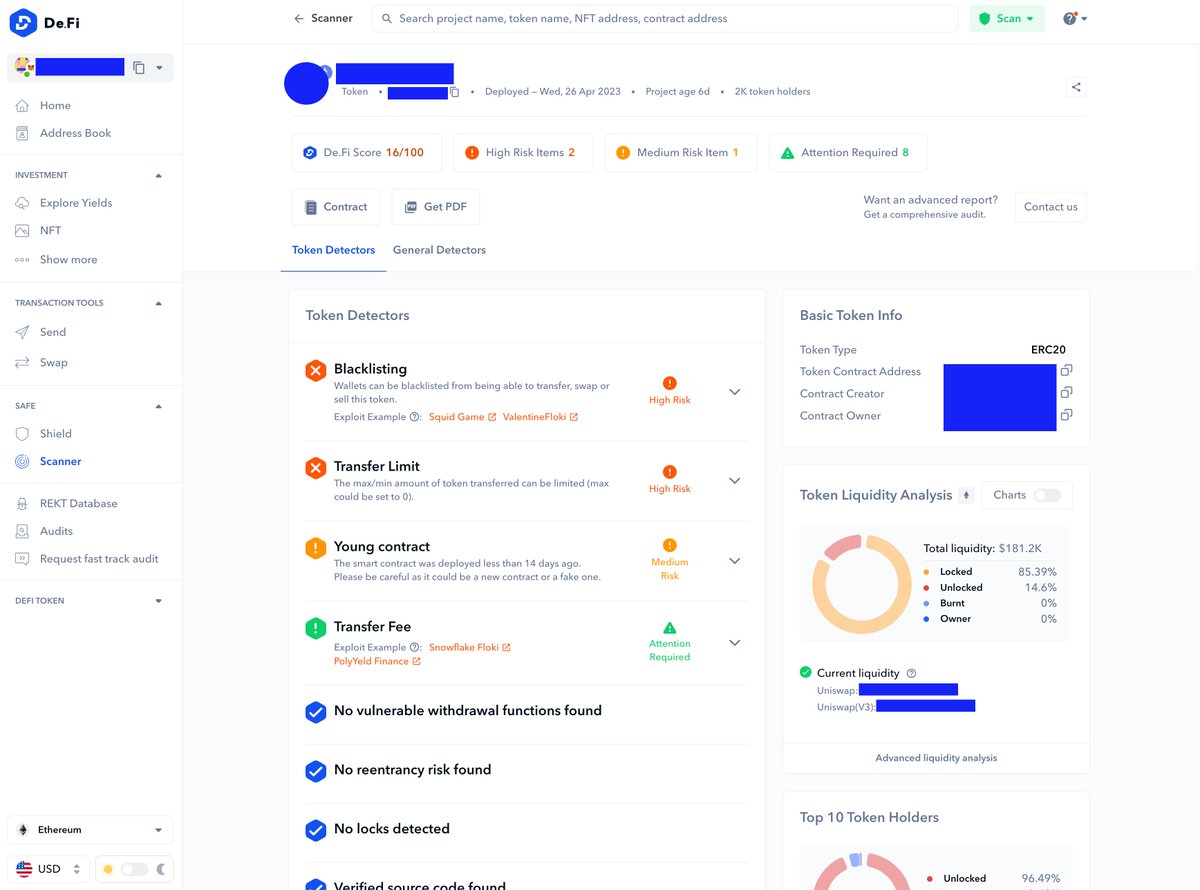Click Blacklisting help question icon
The height and width of the screenshot is (890, 1200).
click(415, 417)
